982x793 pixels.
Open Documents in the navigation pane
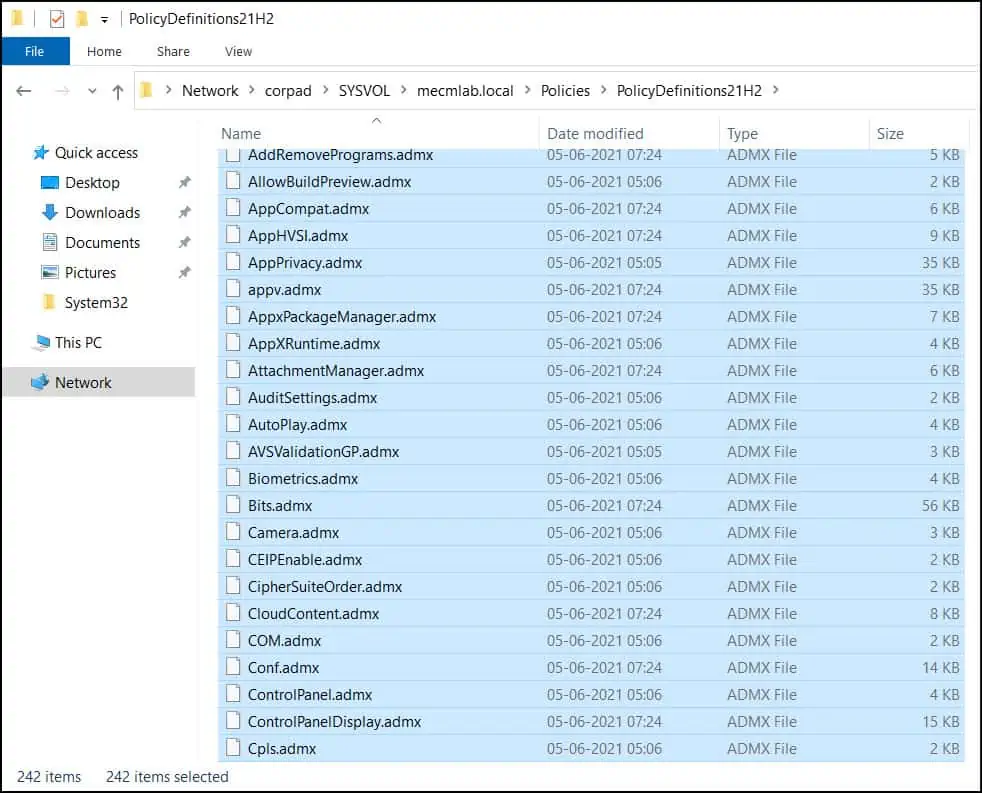pos(102,243)
